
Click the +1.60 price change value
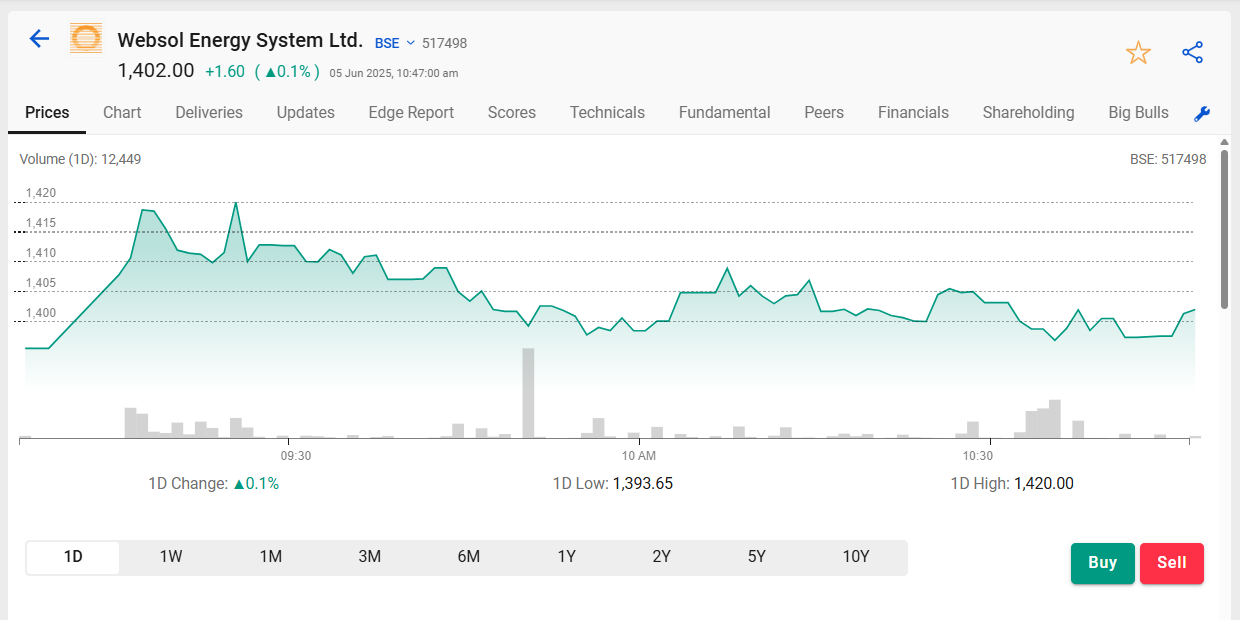point(225,72)
